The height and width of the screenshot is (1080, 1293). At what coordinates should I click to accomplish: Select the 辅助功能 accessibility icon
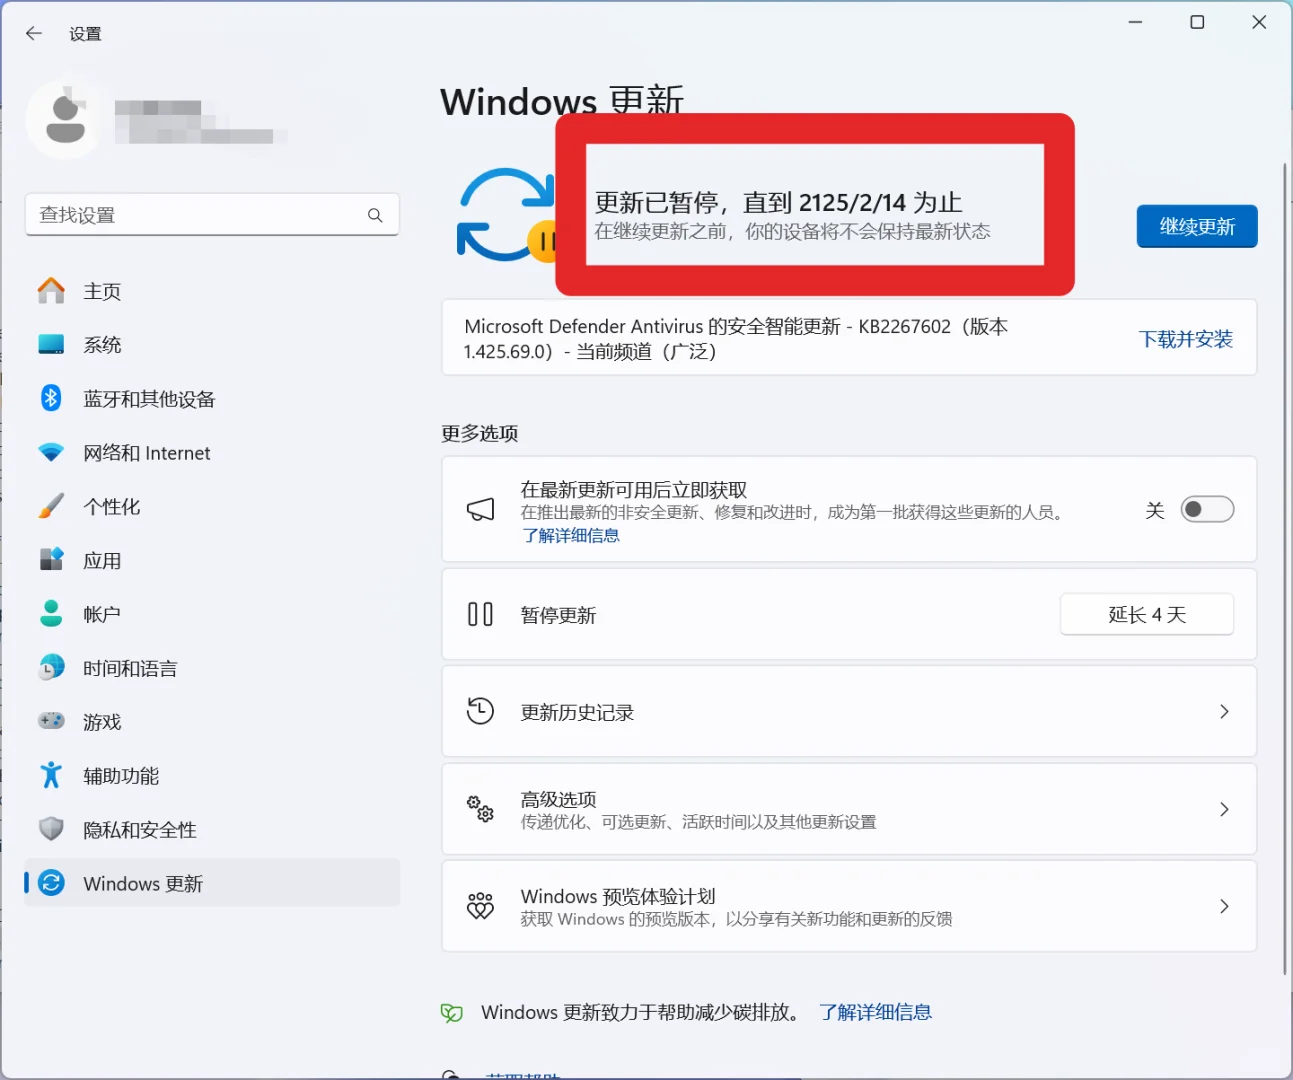[x=50, y=775]
